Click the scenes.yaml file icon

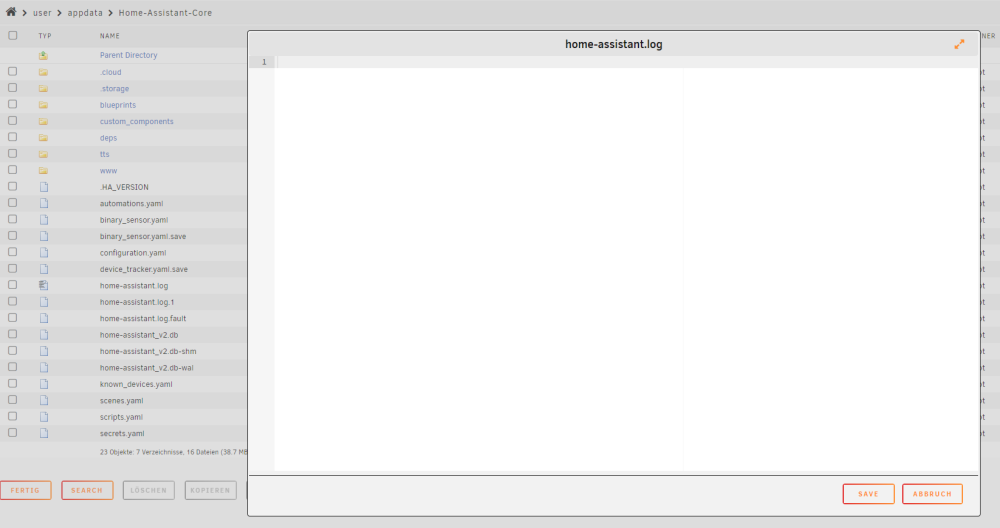coord(44,400)
